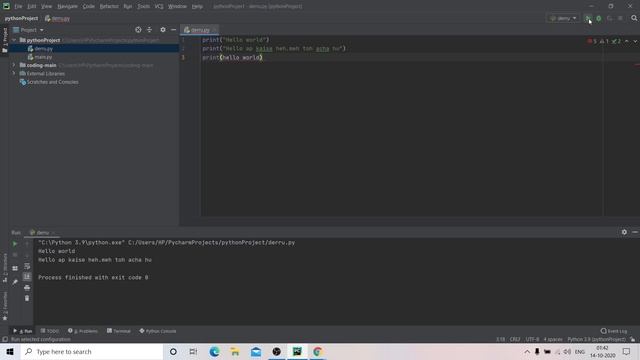Open the Window menu
The image size is (640, 360).
[177, 6]
